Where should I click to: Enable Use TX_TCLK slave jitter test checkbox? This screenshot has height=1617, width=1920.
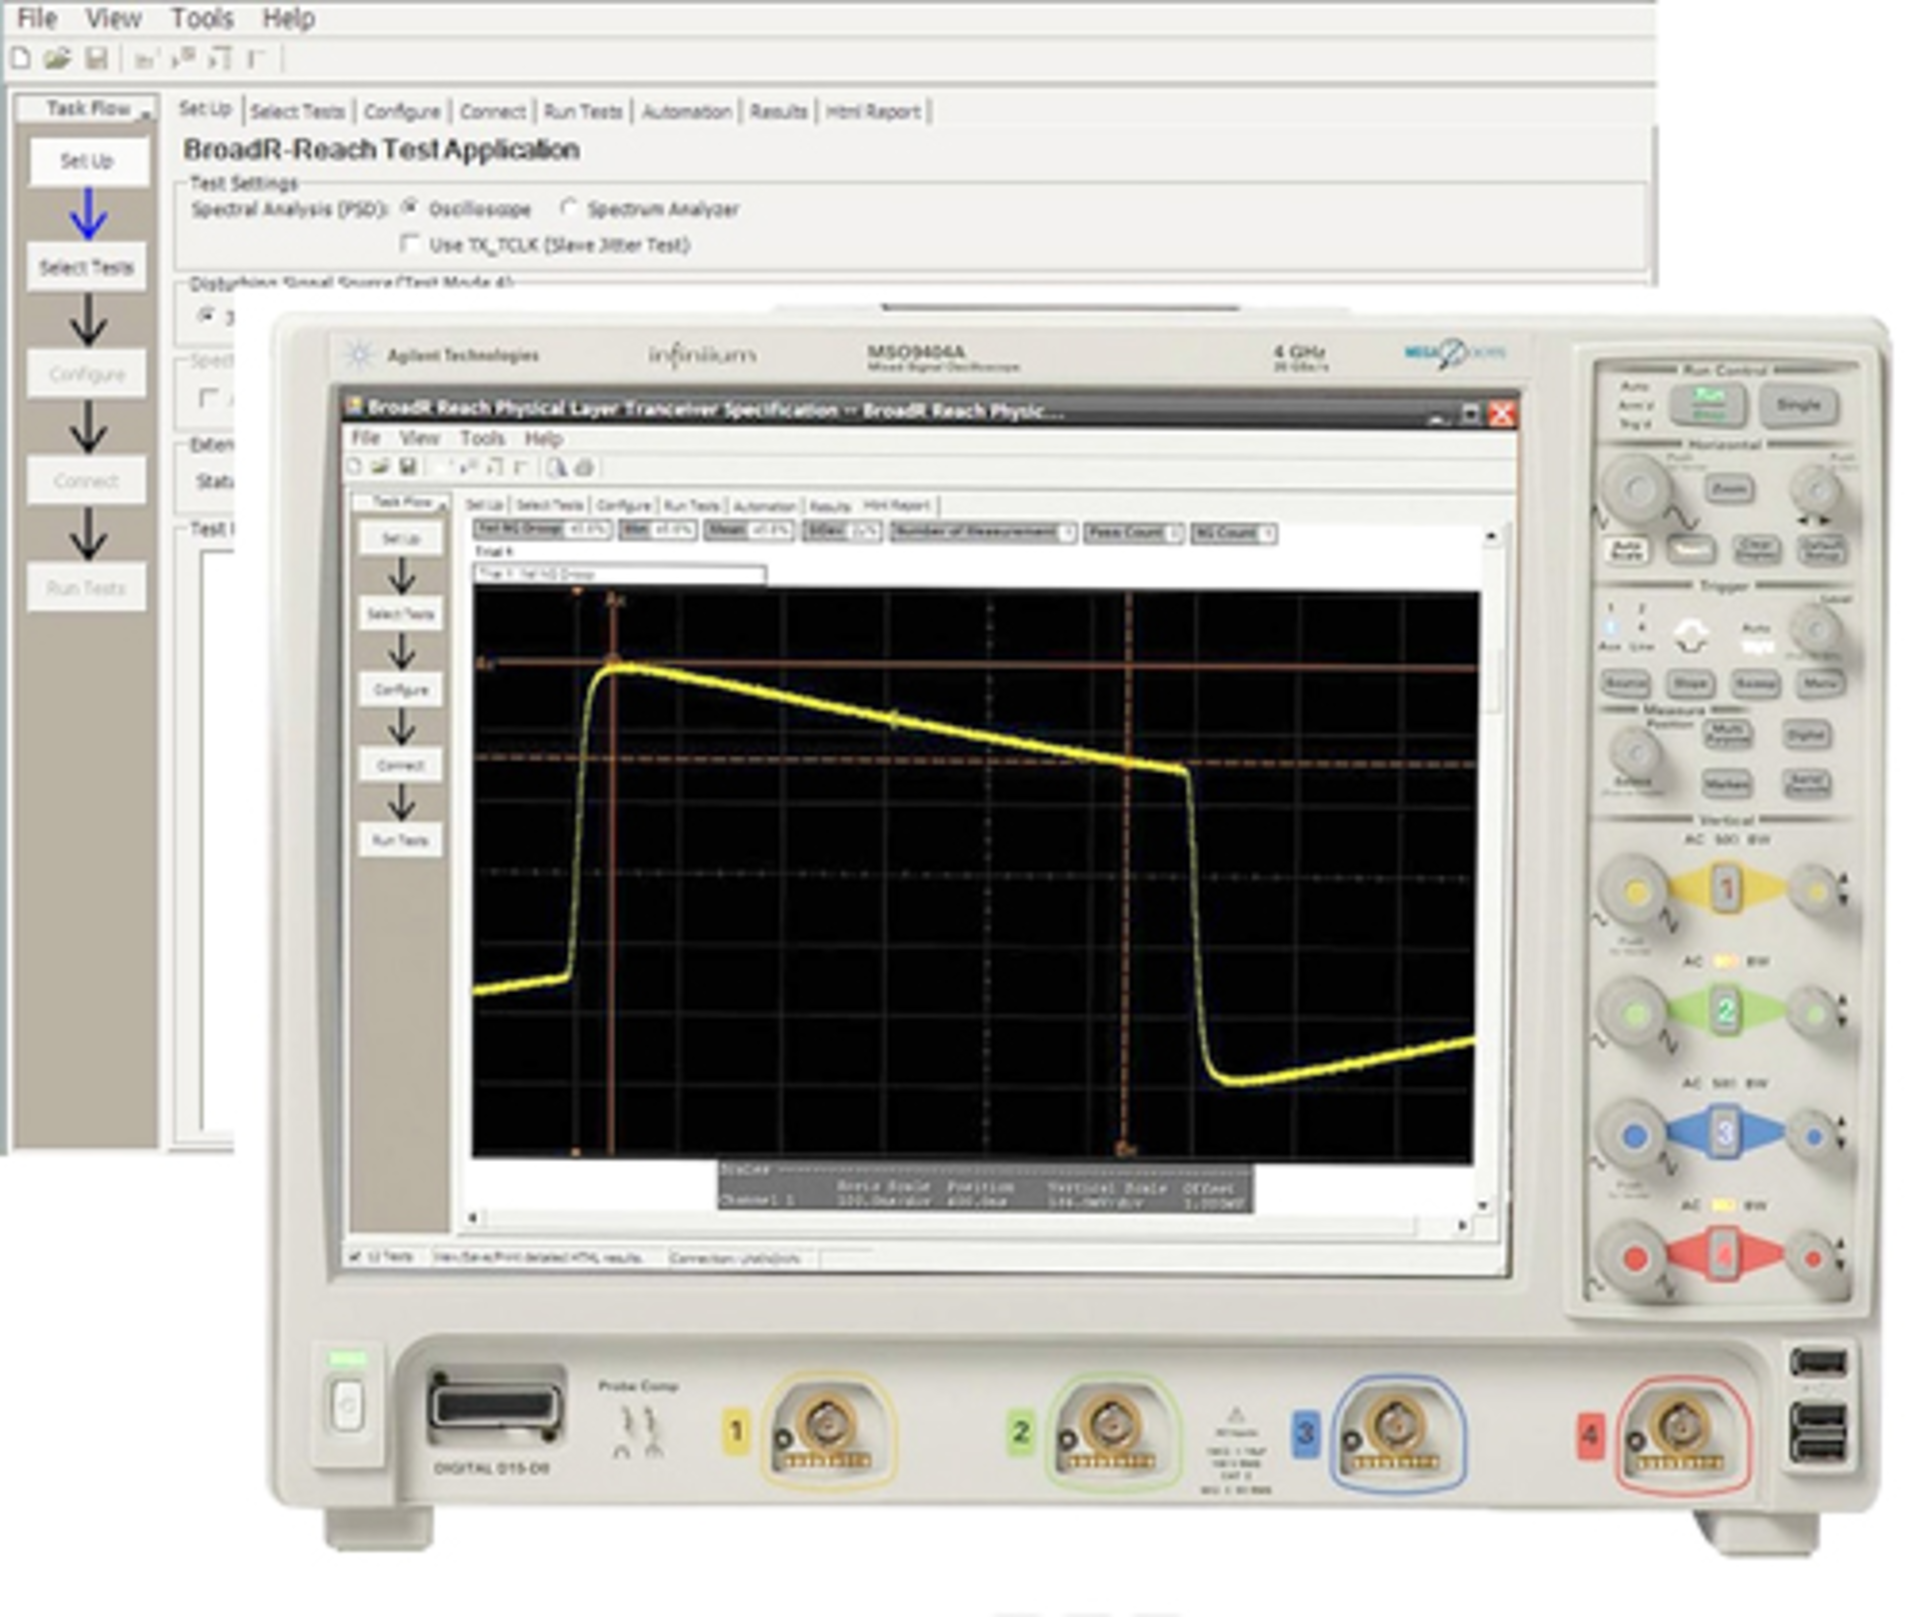[x=409, y=244]
